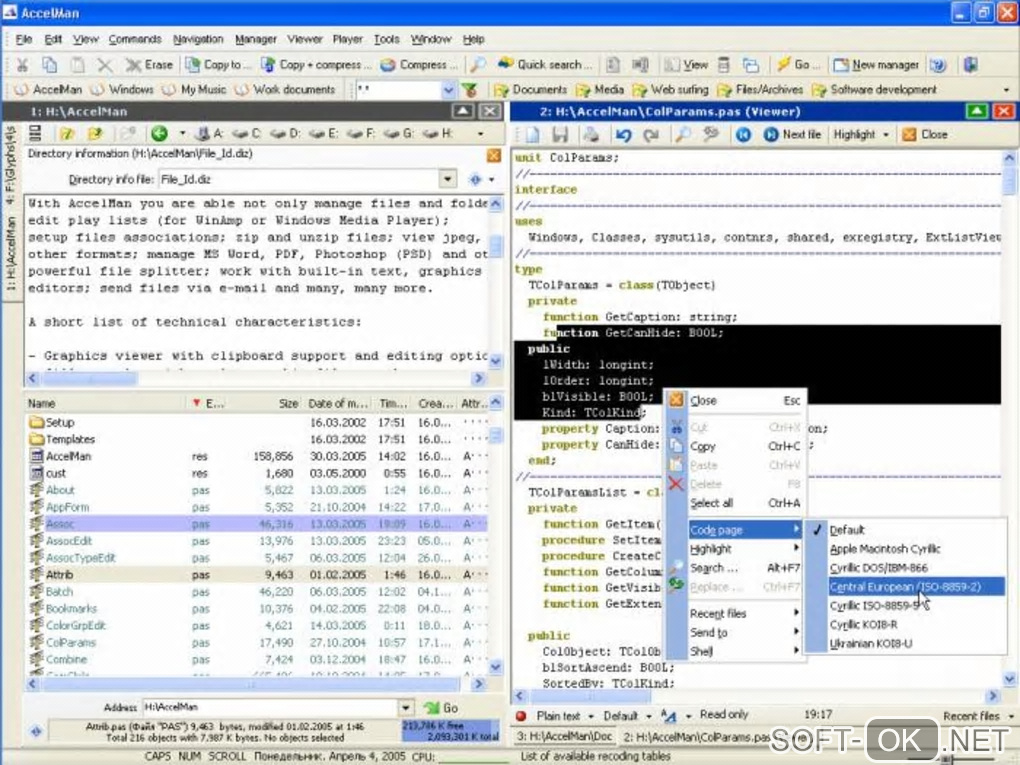Close the directory information panel
1020x765 pixels.
point(494,155)
